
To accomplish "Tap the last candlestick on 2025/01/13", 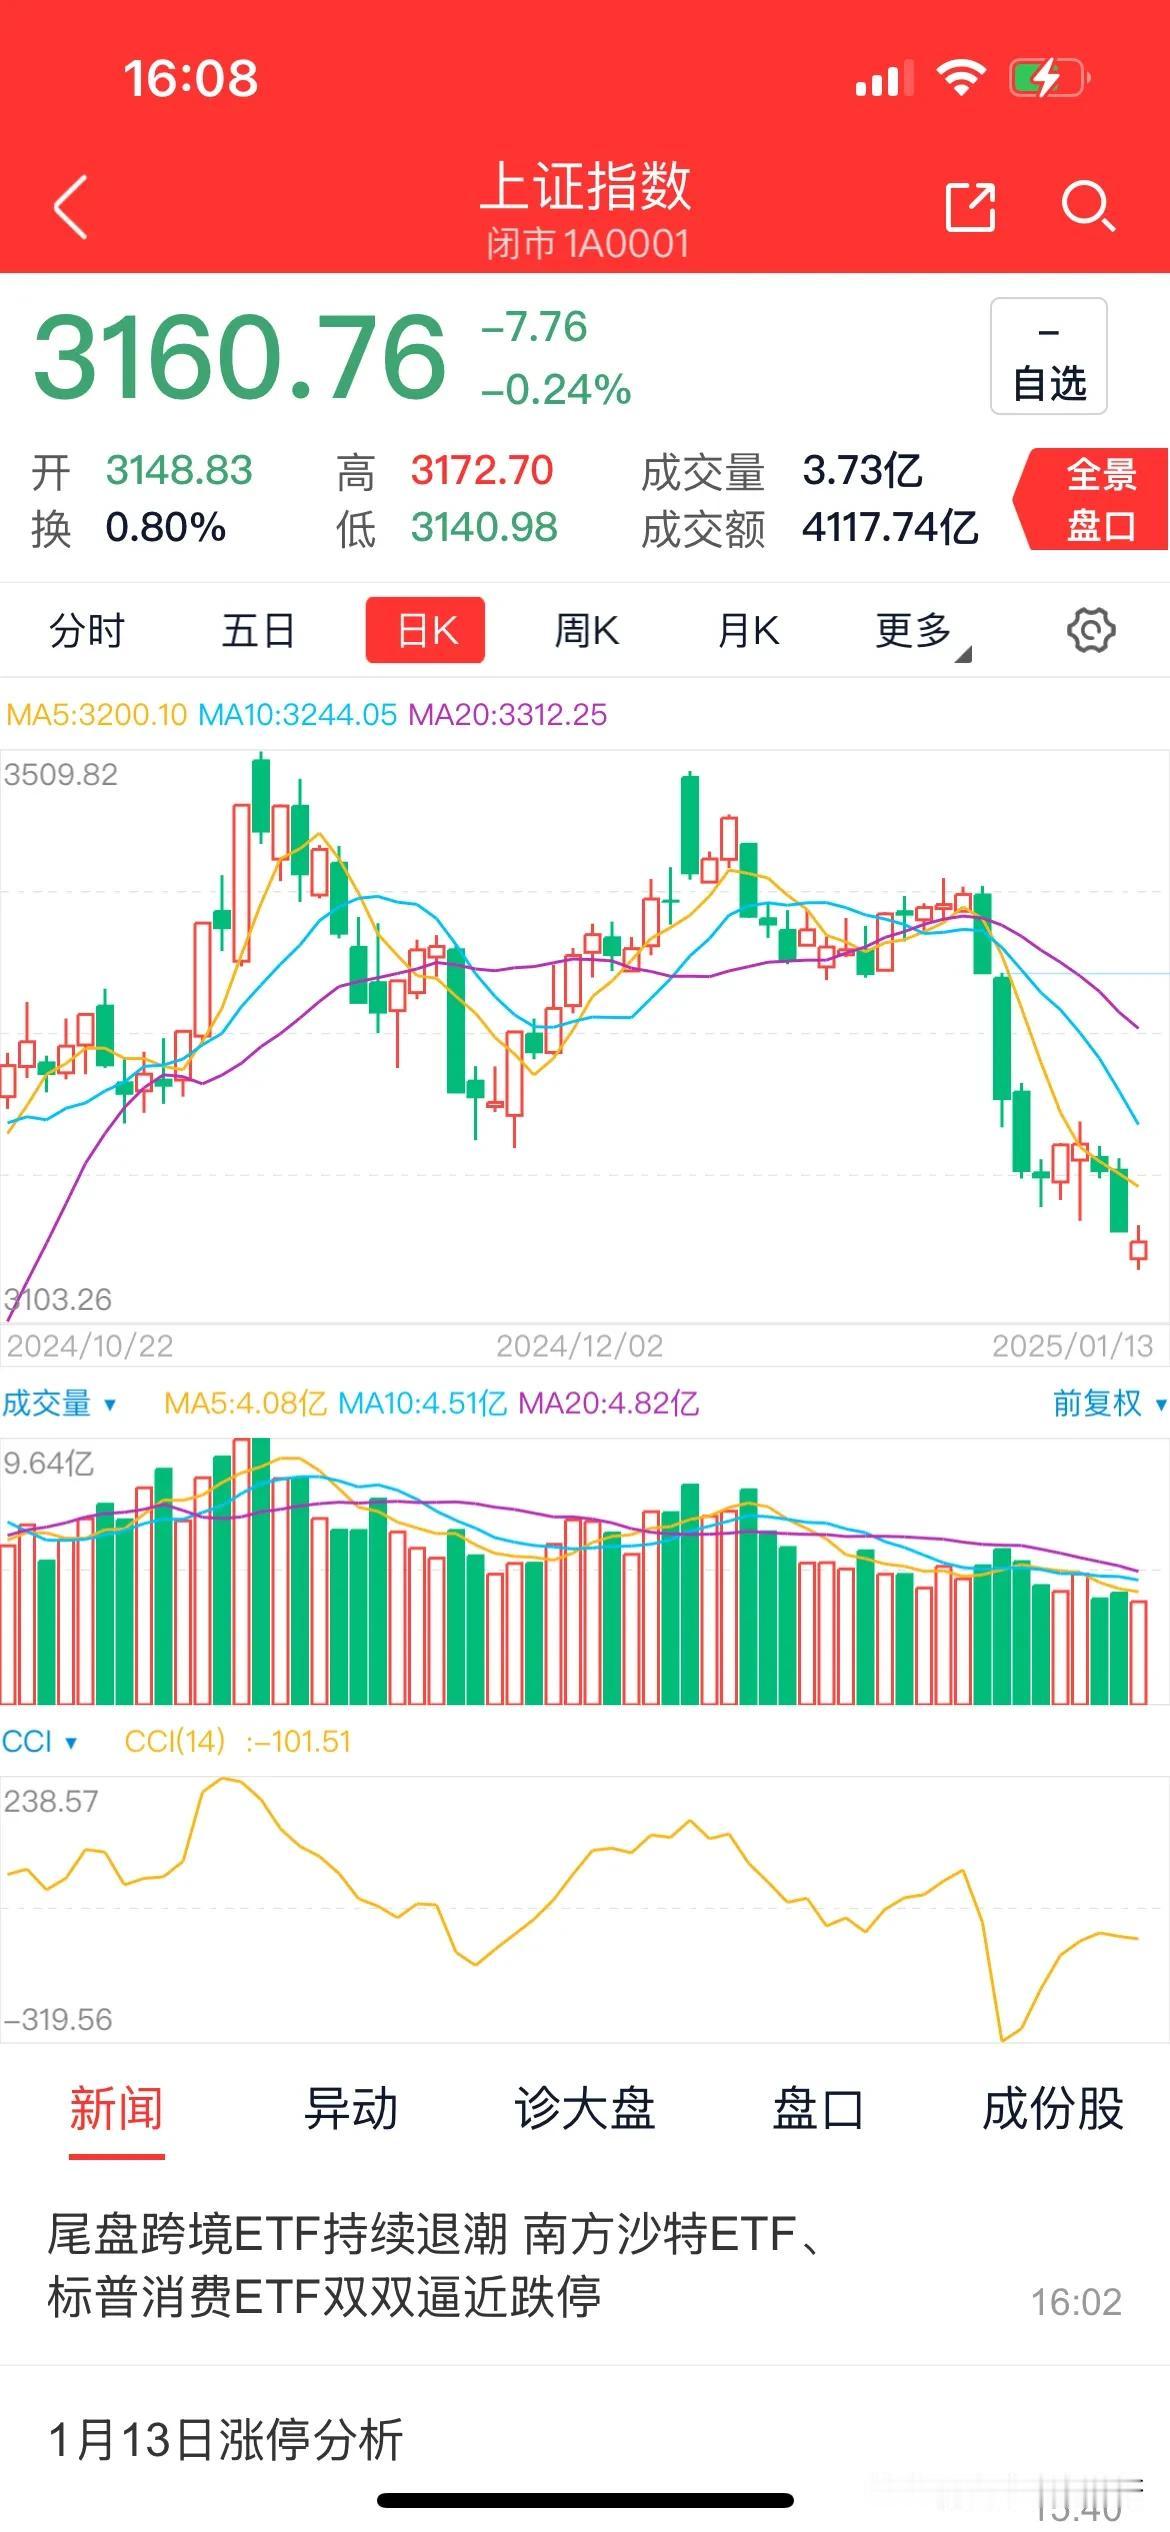I will (1138, 1248).
